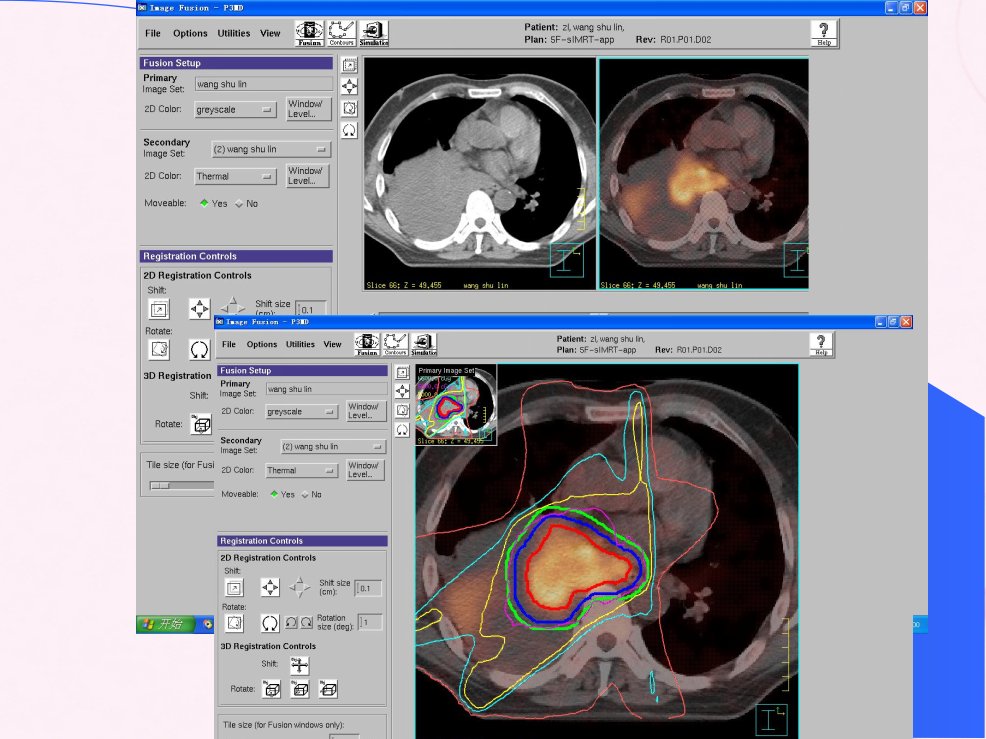The image size is (986, 739).
Task: Click back window's 2D circular Rotate icon
Action: (199, 349)
